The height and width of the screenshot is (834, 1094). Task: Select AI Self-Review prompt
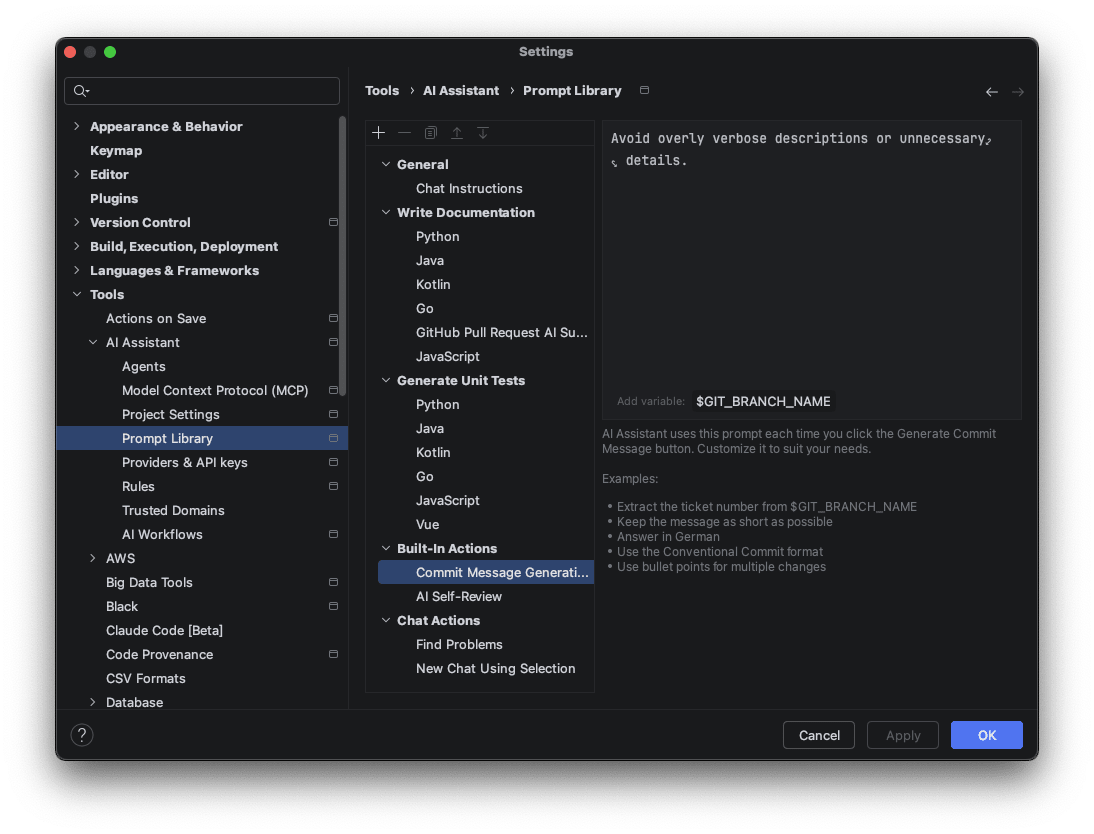[458, 596]
